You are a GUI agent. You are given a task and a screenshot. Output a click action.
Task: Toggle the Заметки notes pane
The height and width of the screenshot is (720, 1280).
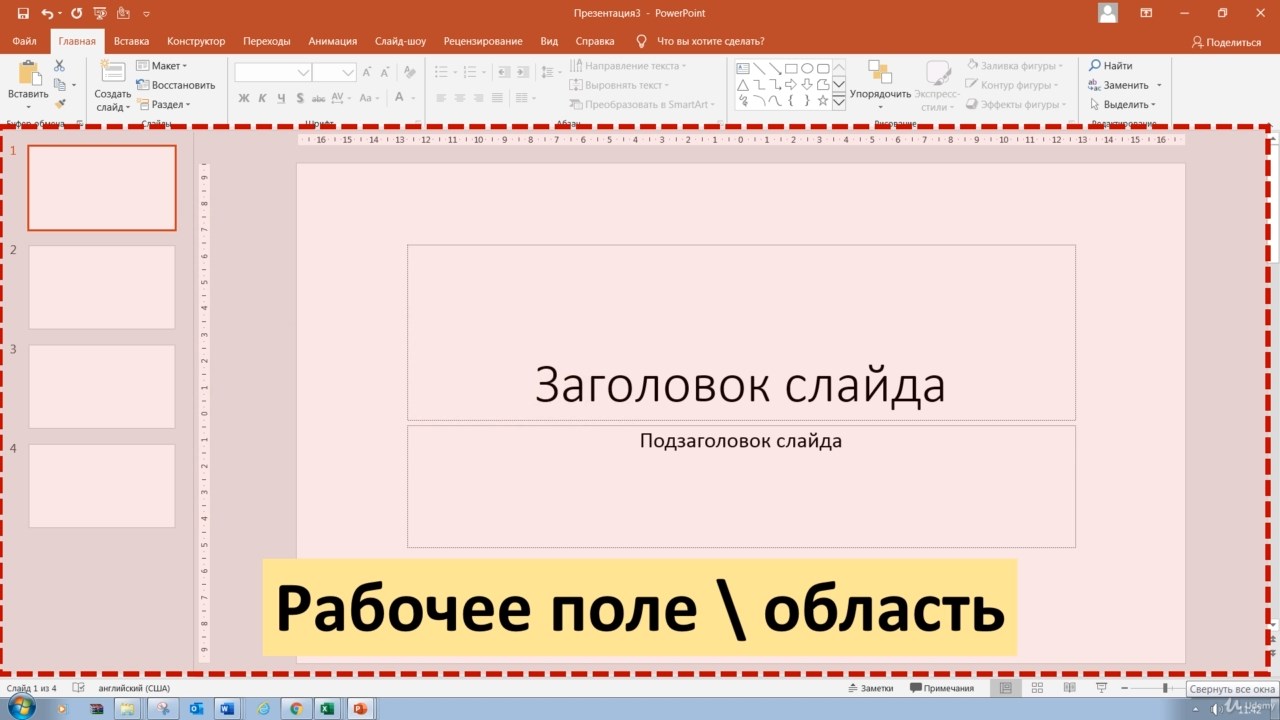click(869, 688)
